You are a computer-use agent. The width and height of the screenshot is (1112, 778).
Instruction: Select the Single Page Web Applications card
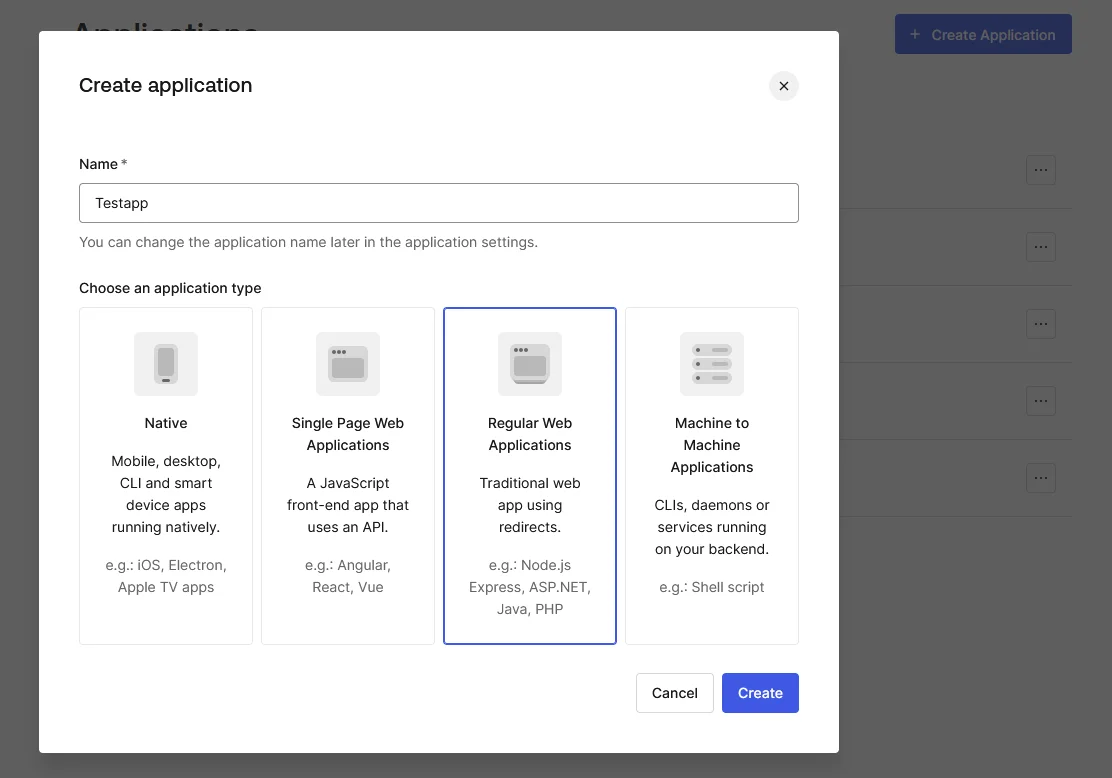[347, 475]
